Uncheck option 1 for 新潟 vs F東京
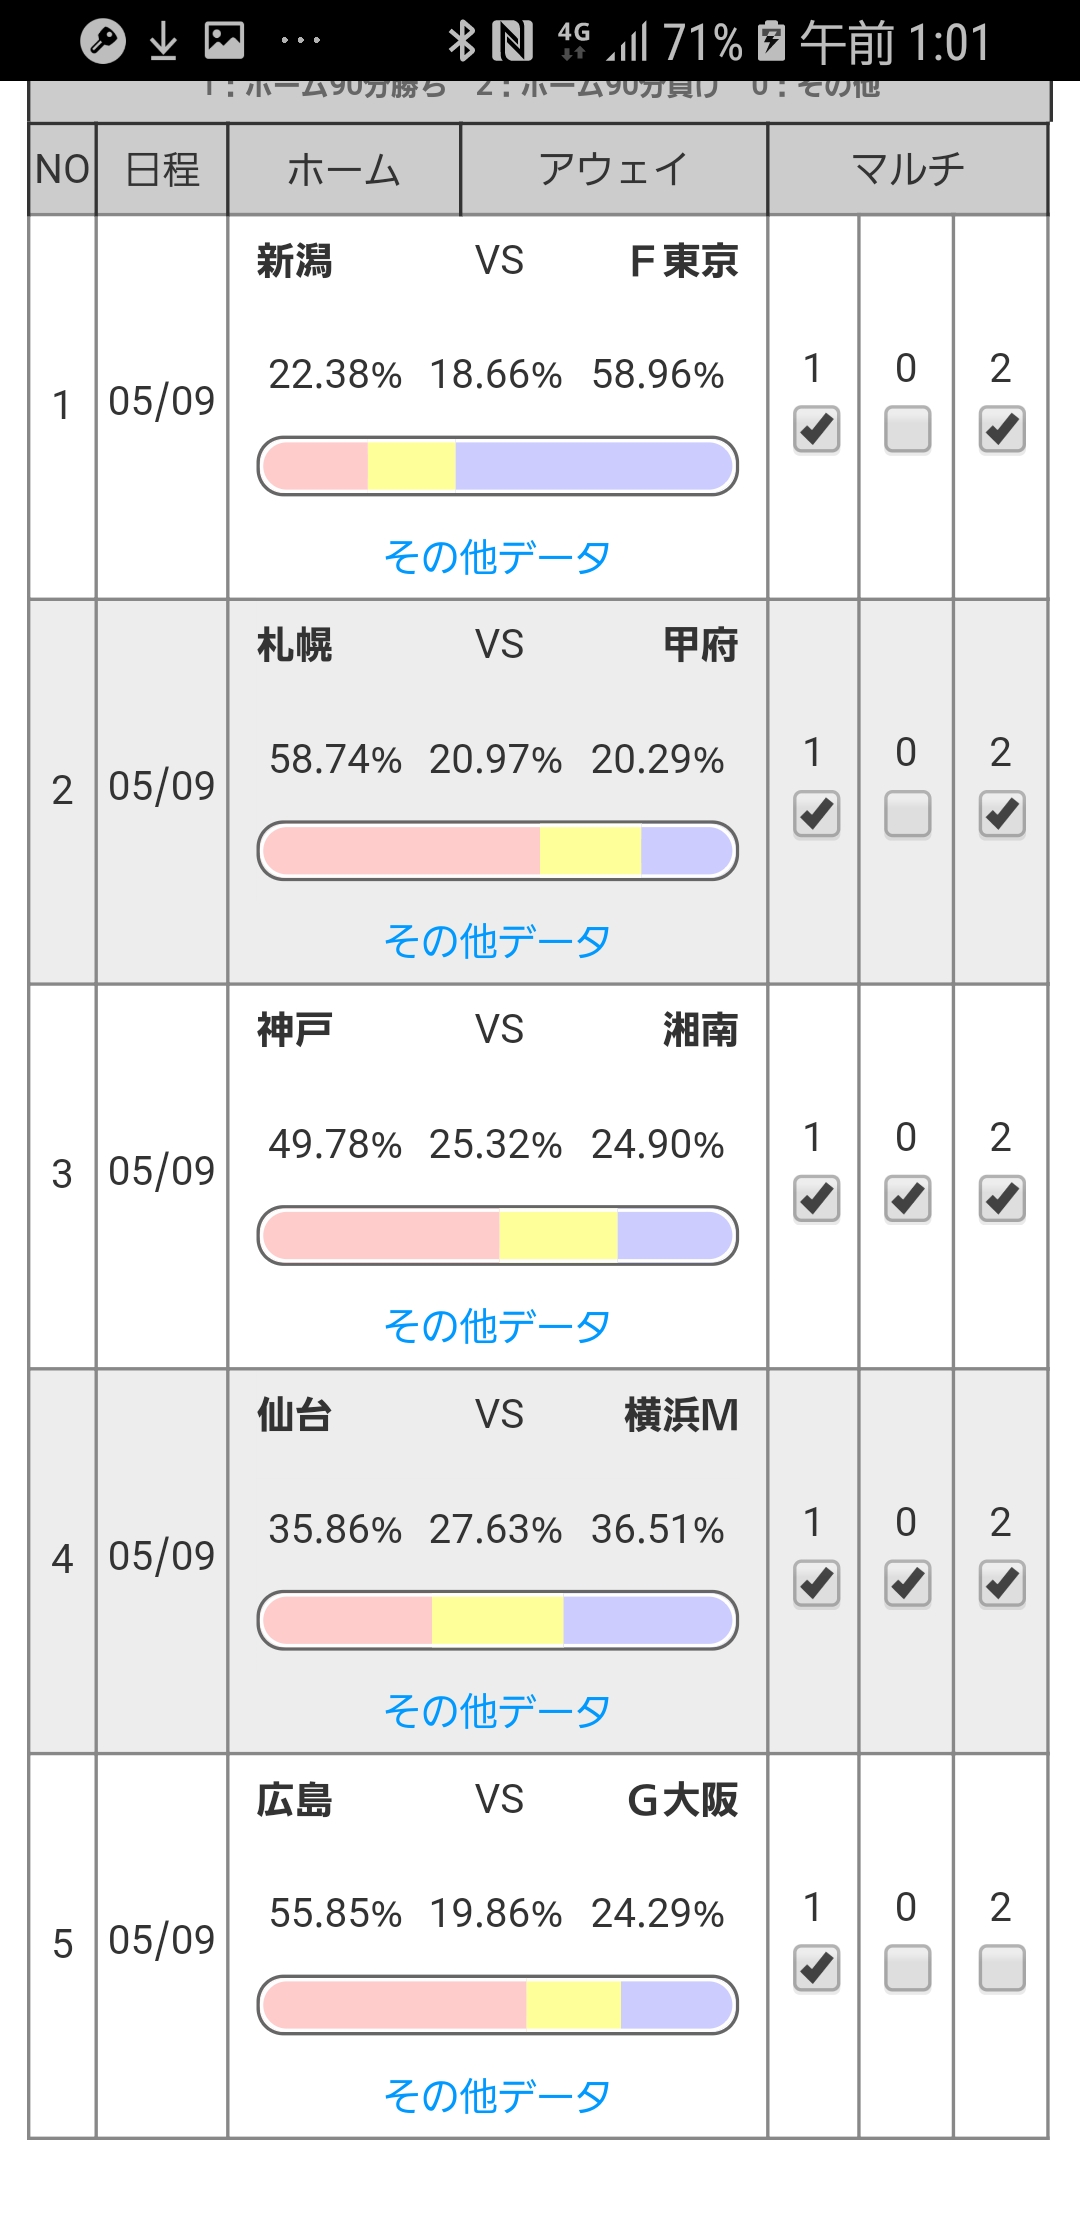The height and width of the screenshot is (2220, 1080). click(x=816, y=429)
